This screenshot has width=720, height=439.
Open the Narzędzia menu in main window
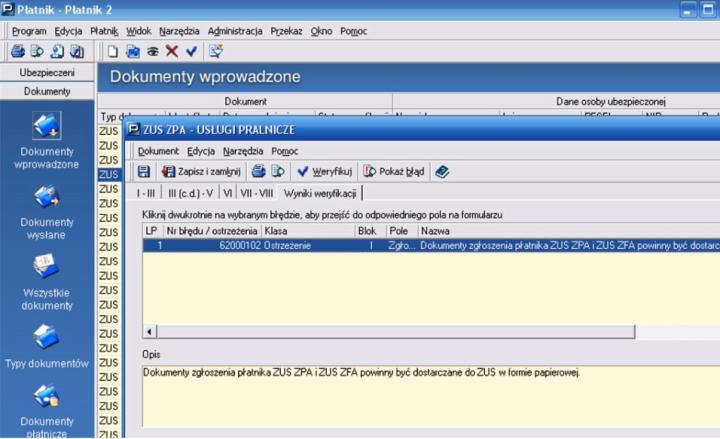pyautogui.click(x=179, y=31)
